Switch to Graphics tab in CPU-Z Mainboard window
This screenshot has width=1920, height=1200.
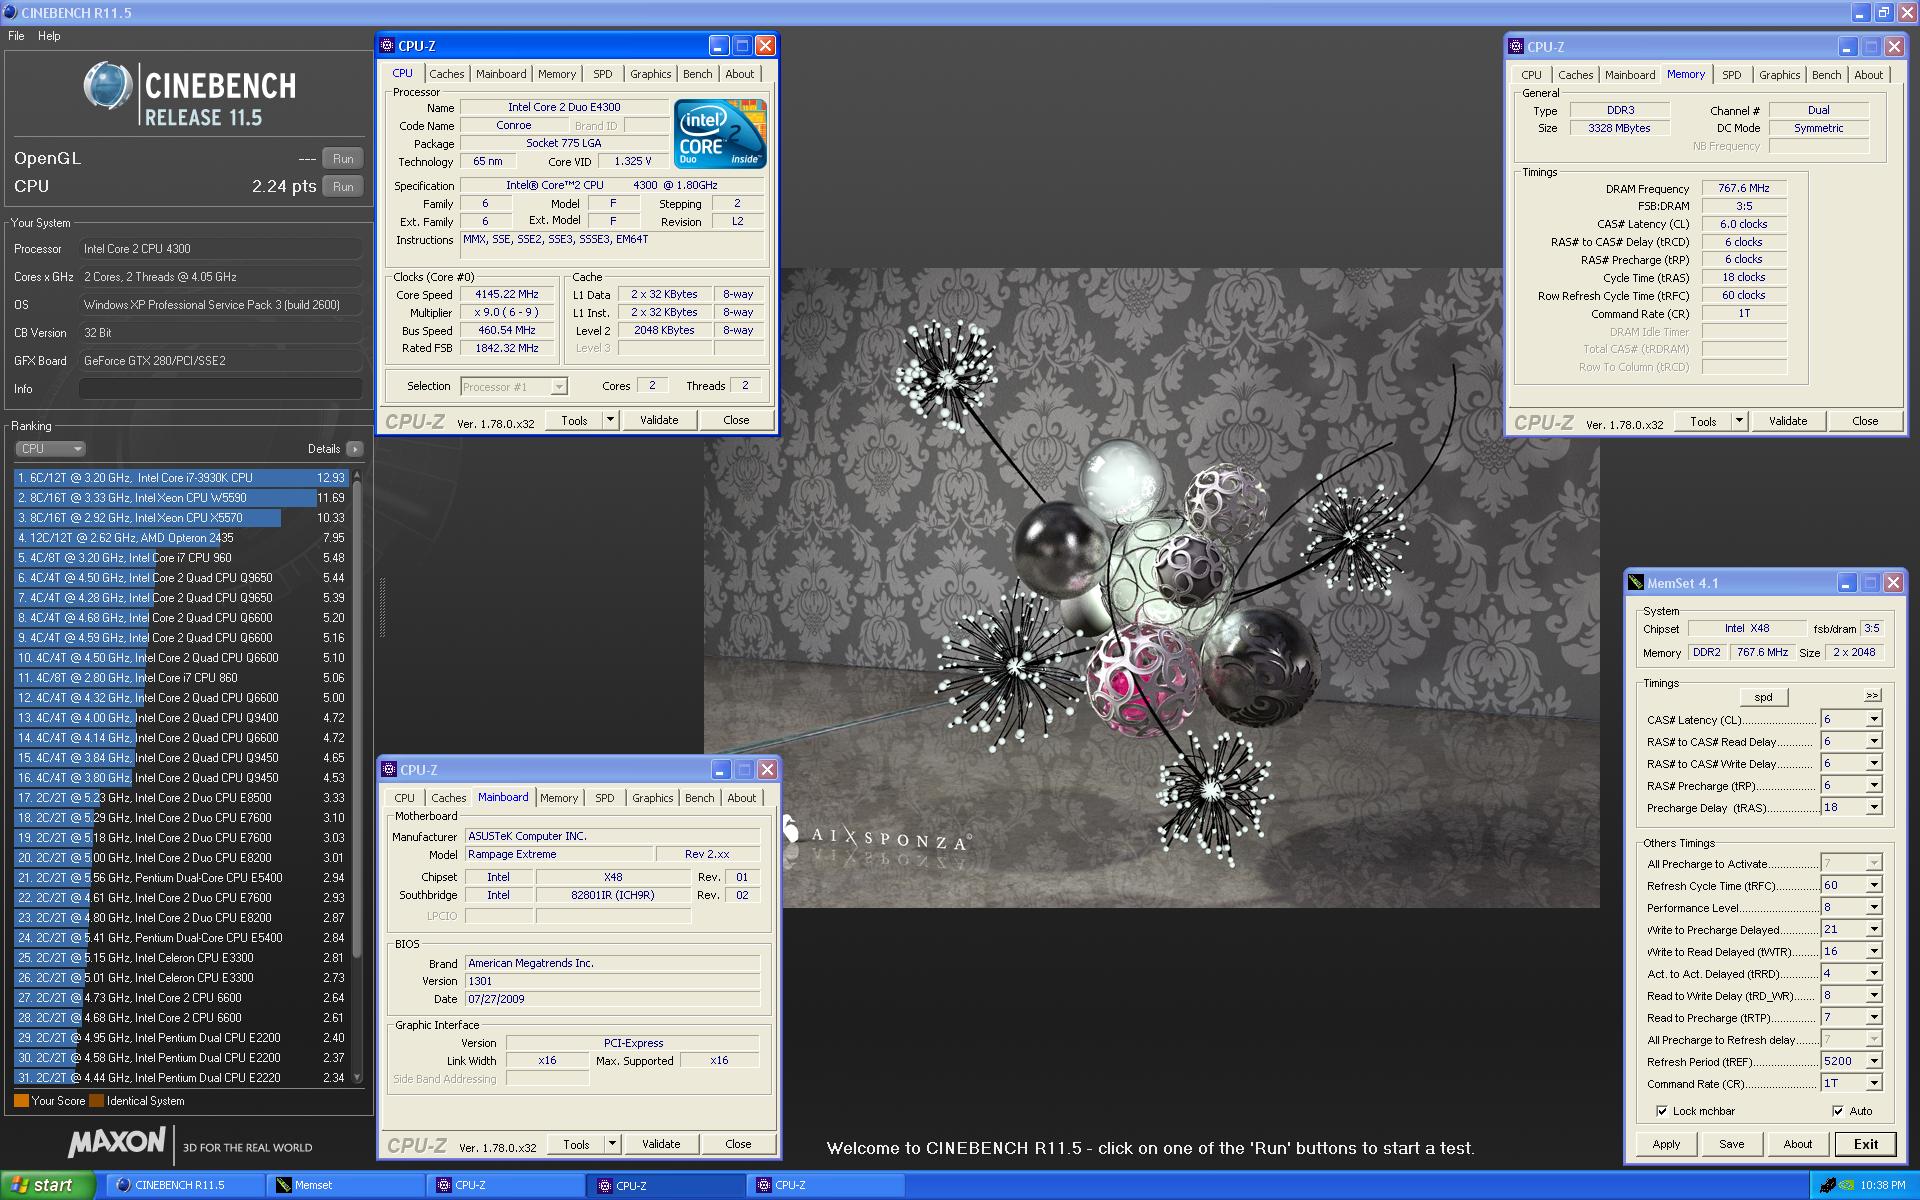point(653,798)
